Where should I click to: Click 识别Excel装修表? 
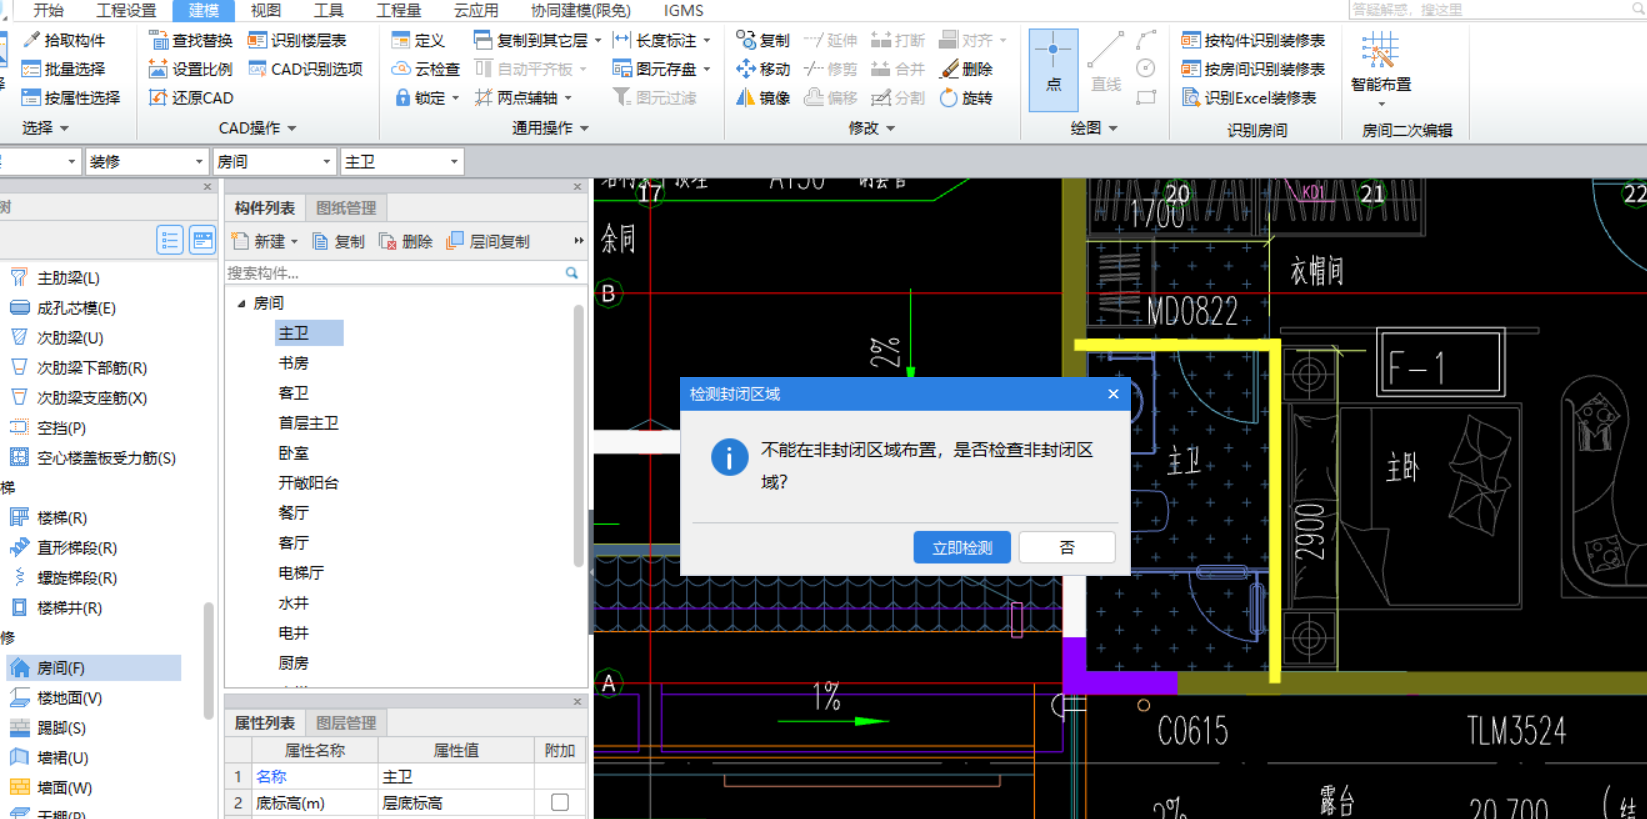point(1249,98)
